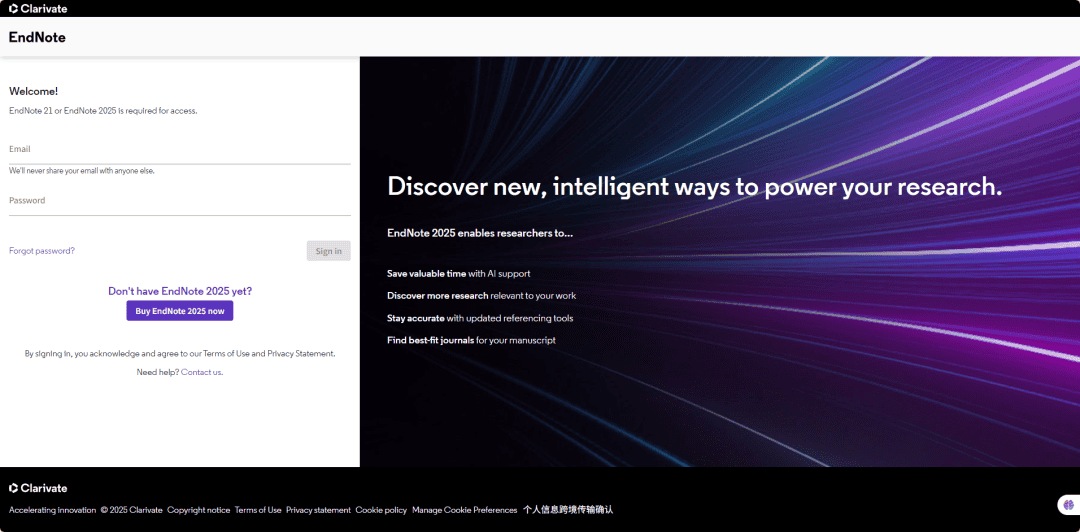Viewport: 1080px width, 532px height.
Task: Click 'Discover new, intelligent ways' headline
Action: (x=694, y=187)
